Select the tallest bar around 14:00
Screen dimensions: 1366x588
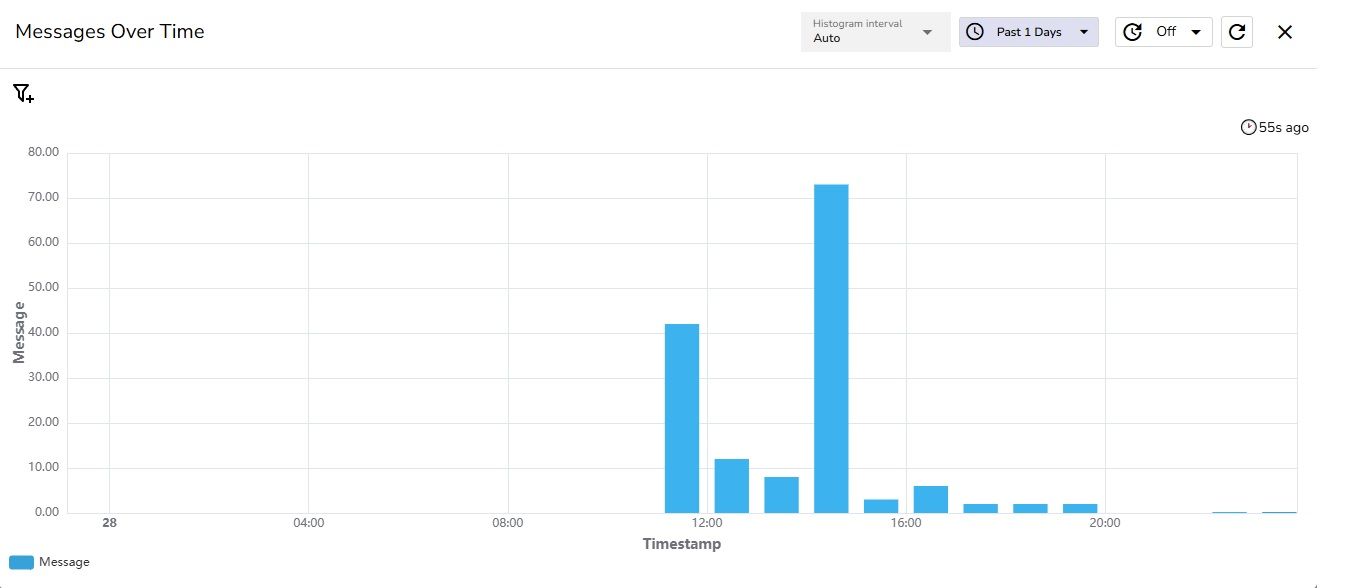[x=831, y=350]
